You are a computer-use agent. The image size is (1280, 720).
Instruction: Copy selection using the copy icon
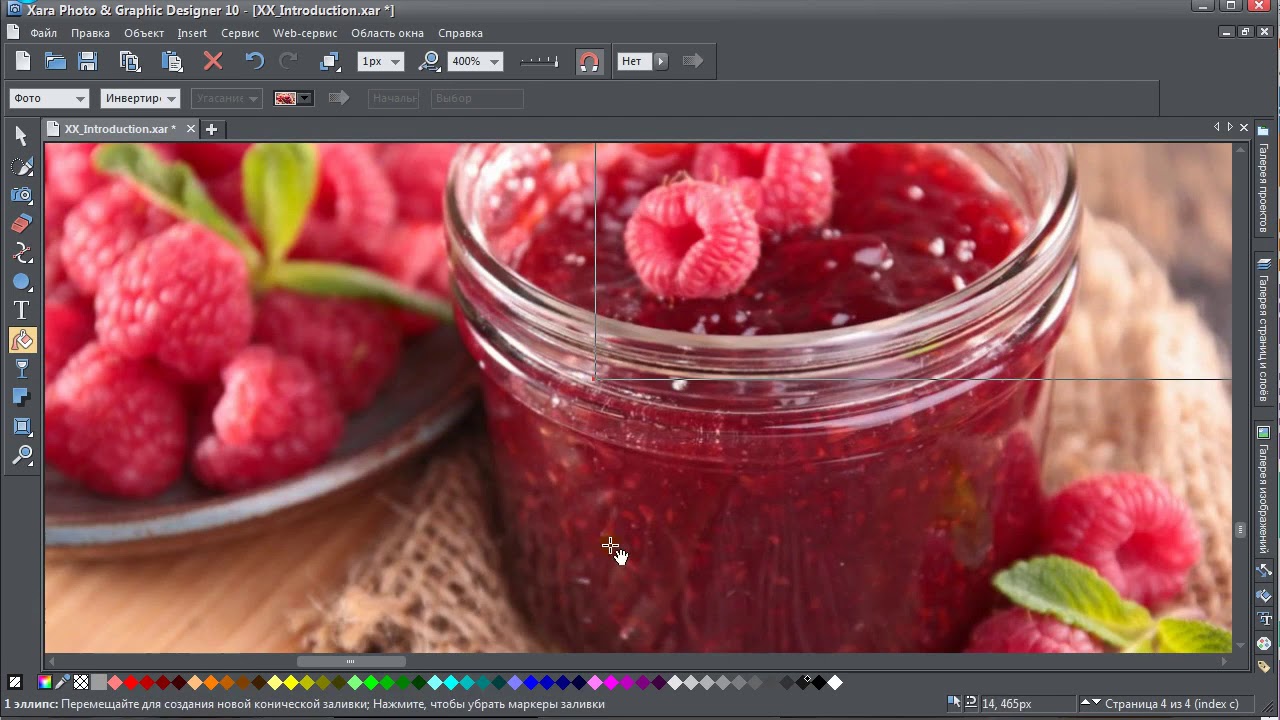pyautogui.click(x=130, y=61)
